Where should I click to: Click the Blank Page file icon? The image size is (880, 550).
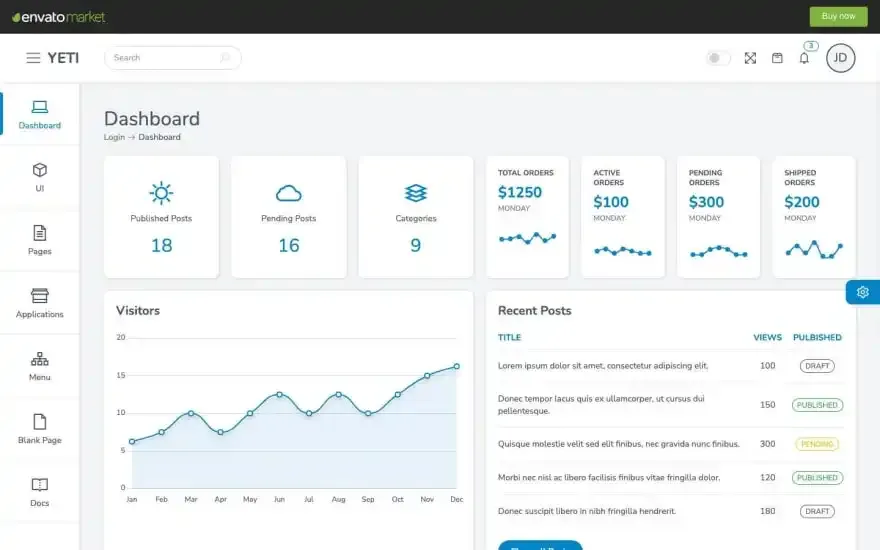point(40,421)
